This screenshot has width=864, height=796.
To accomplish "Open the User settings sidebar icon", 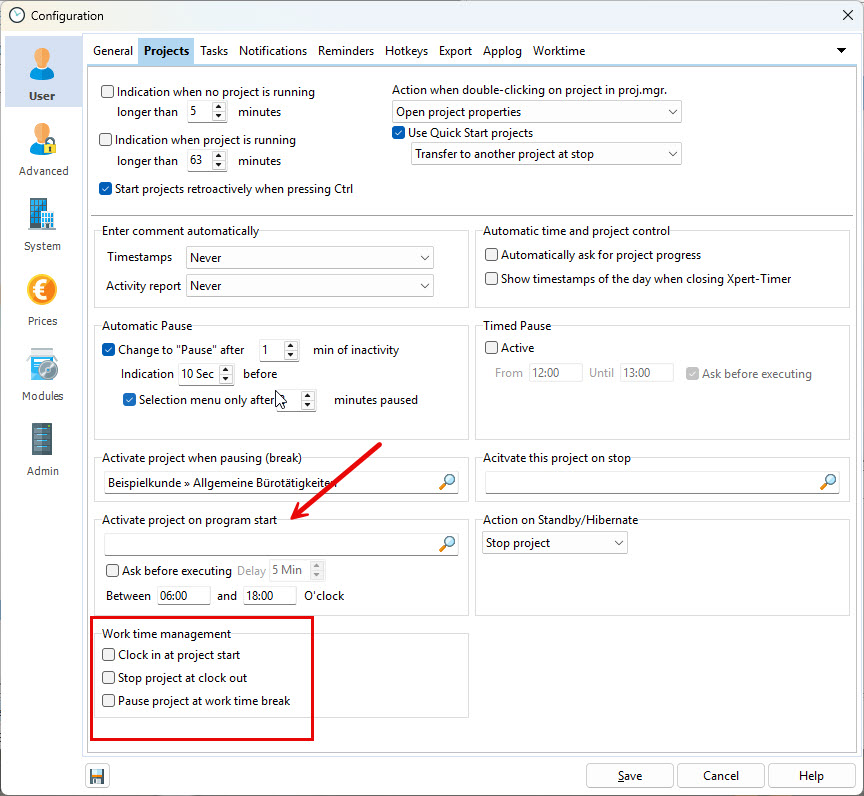I will coord(42,71).
